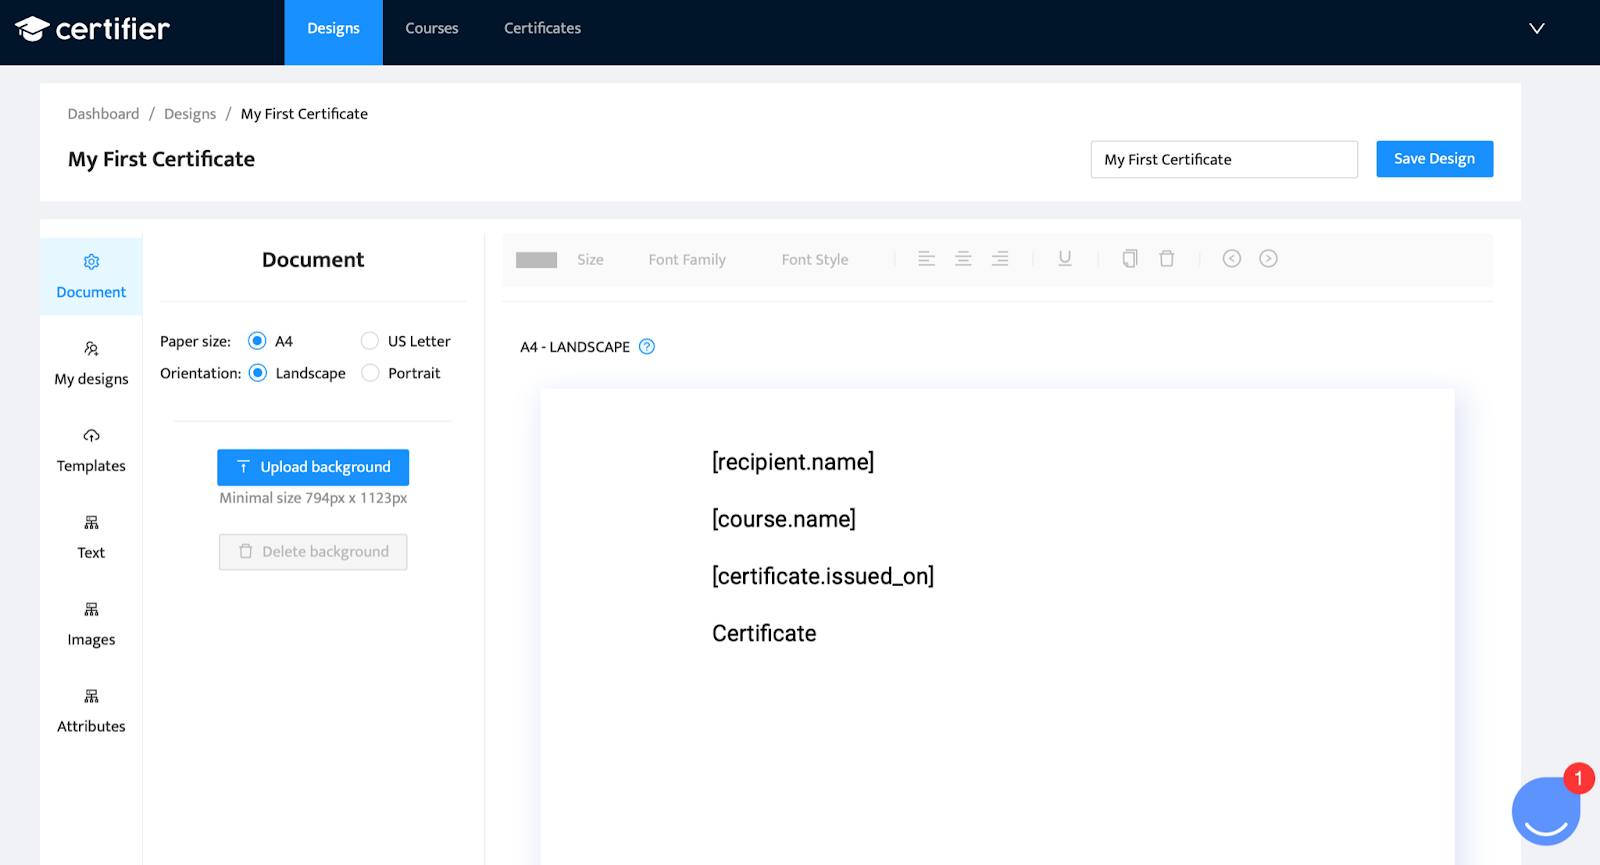Select the [course.name] text element

[784, 519]
